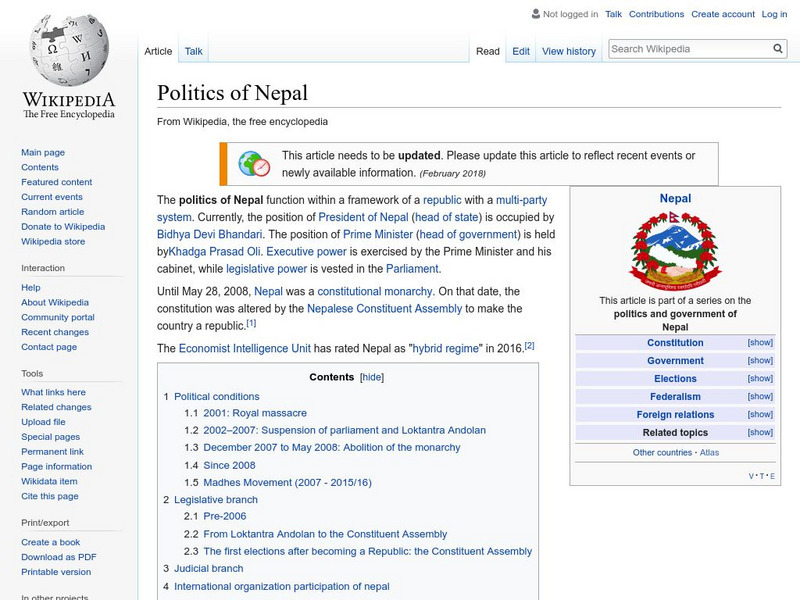Click the Wikipedia globe logo

point(69,51)
